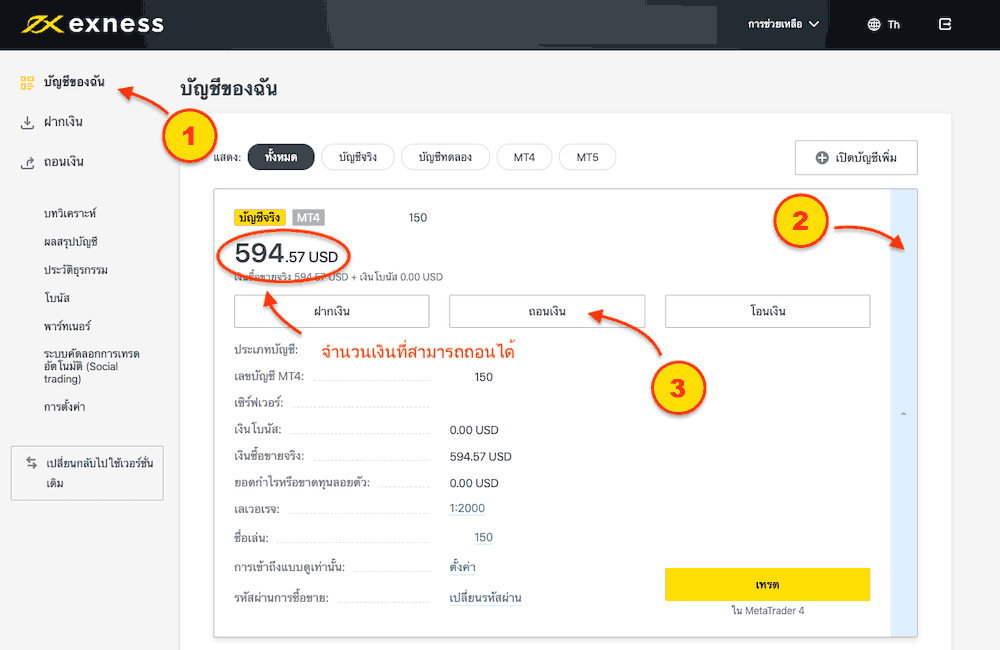The image size is (1000, 650).
Task: Open บัญชีของฉัน in sidebar
Action: click(x=74, y=82)
